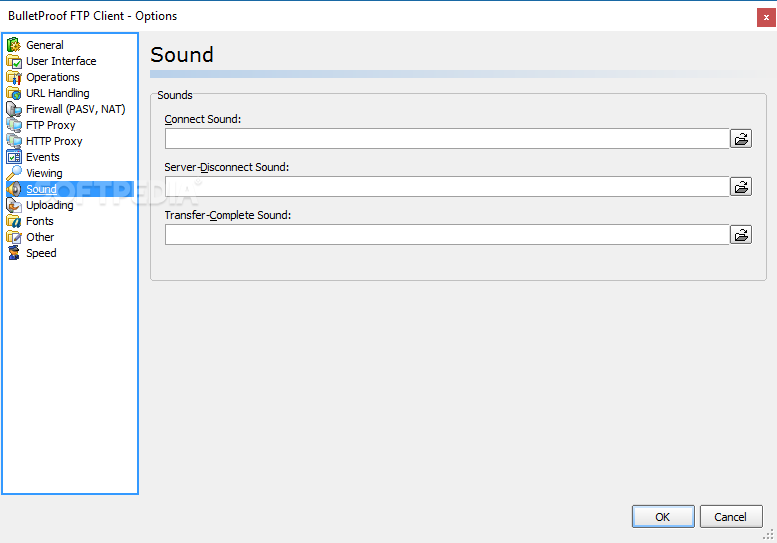The image size is (777, 543).
Task: Open the User Interface options page
Action: [x=61, y=61]
